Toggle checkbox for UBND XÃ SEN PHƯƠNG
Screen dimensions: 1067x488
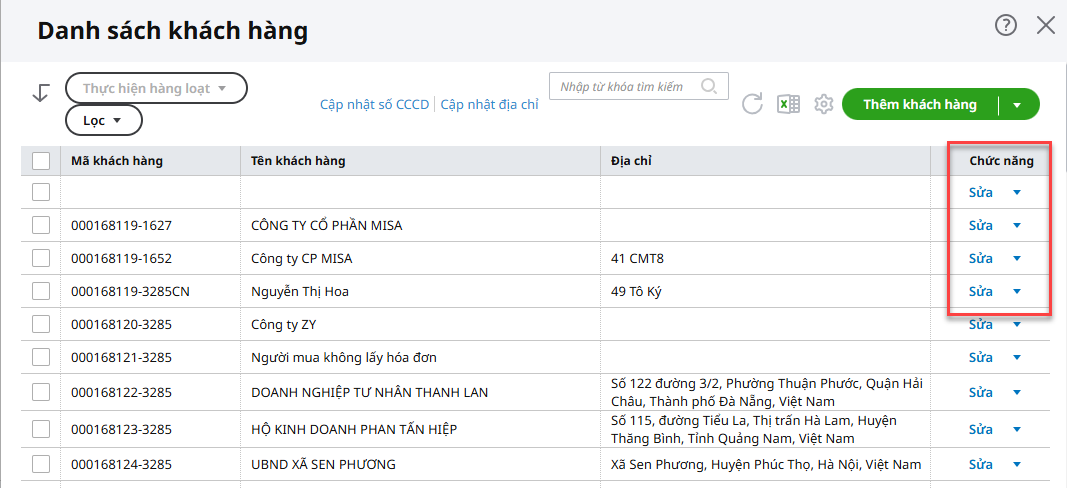coord(41,464)
